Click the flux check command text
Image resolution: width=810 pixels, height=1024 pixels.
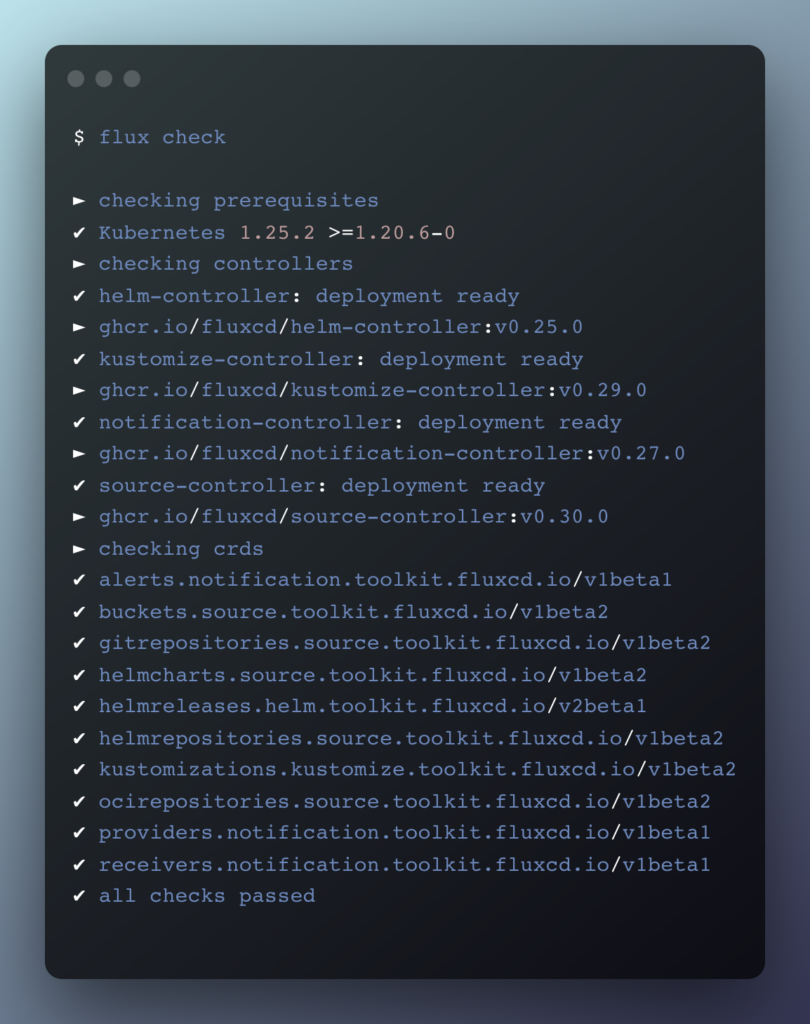click(162, 137)
